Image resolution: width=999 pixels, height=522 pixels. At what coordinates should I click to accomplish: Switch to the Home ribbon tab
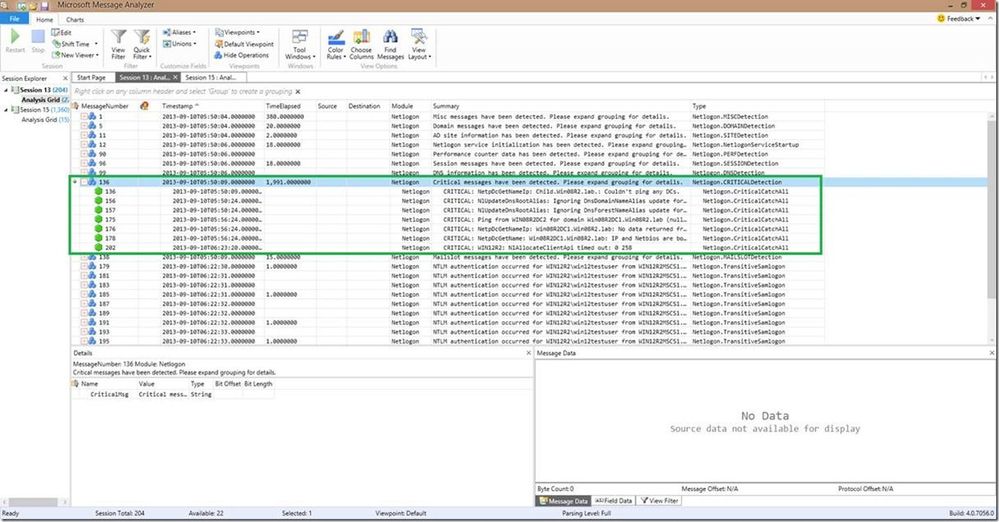pos(45,20)
